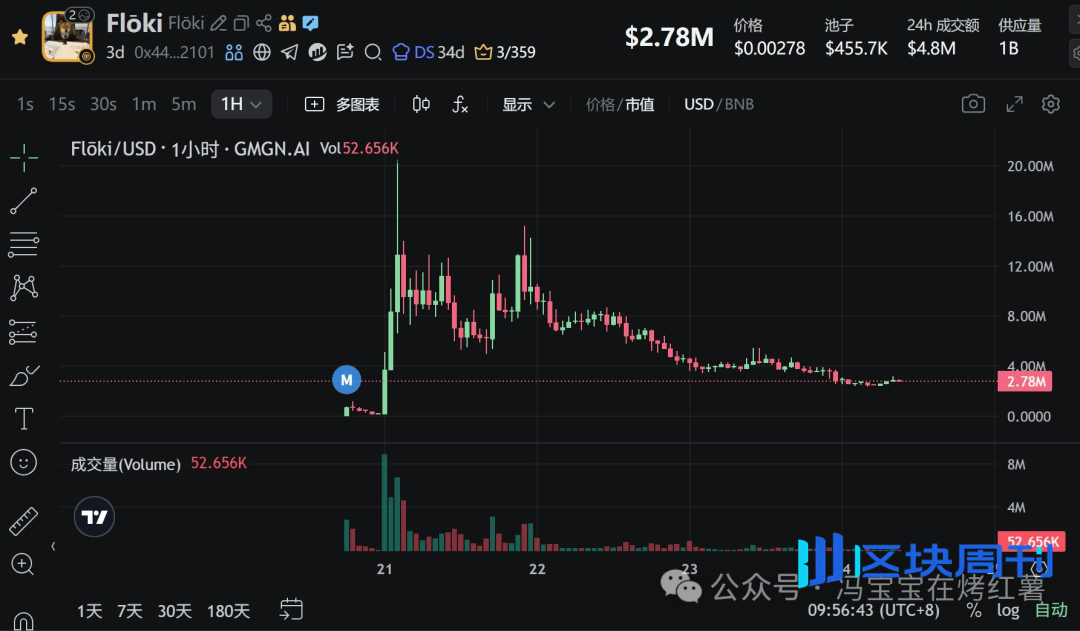The image size is (1080, 631).
Task: Select the 5m timeframe tab
Action: (183, 104)
